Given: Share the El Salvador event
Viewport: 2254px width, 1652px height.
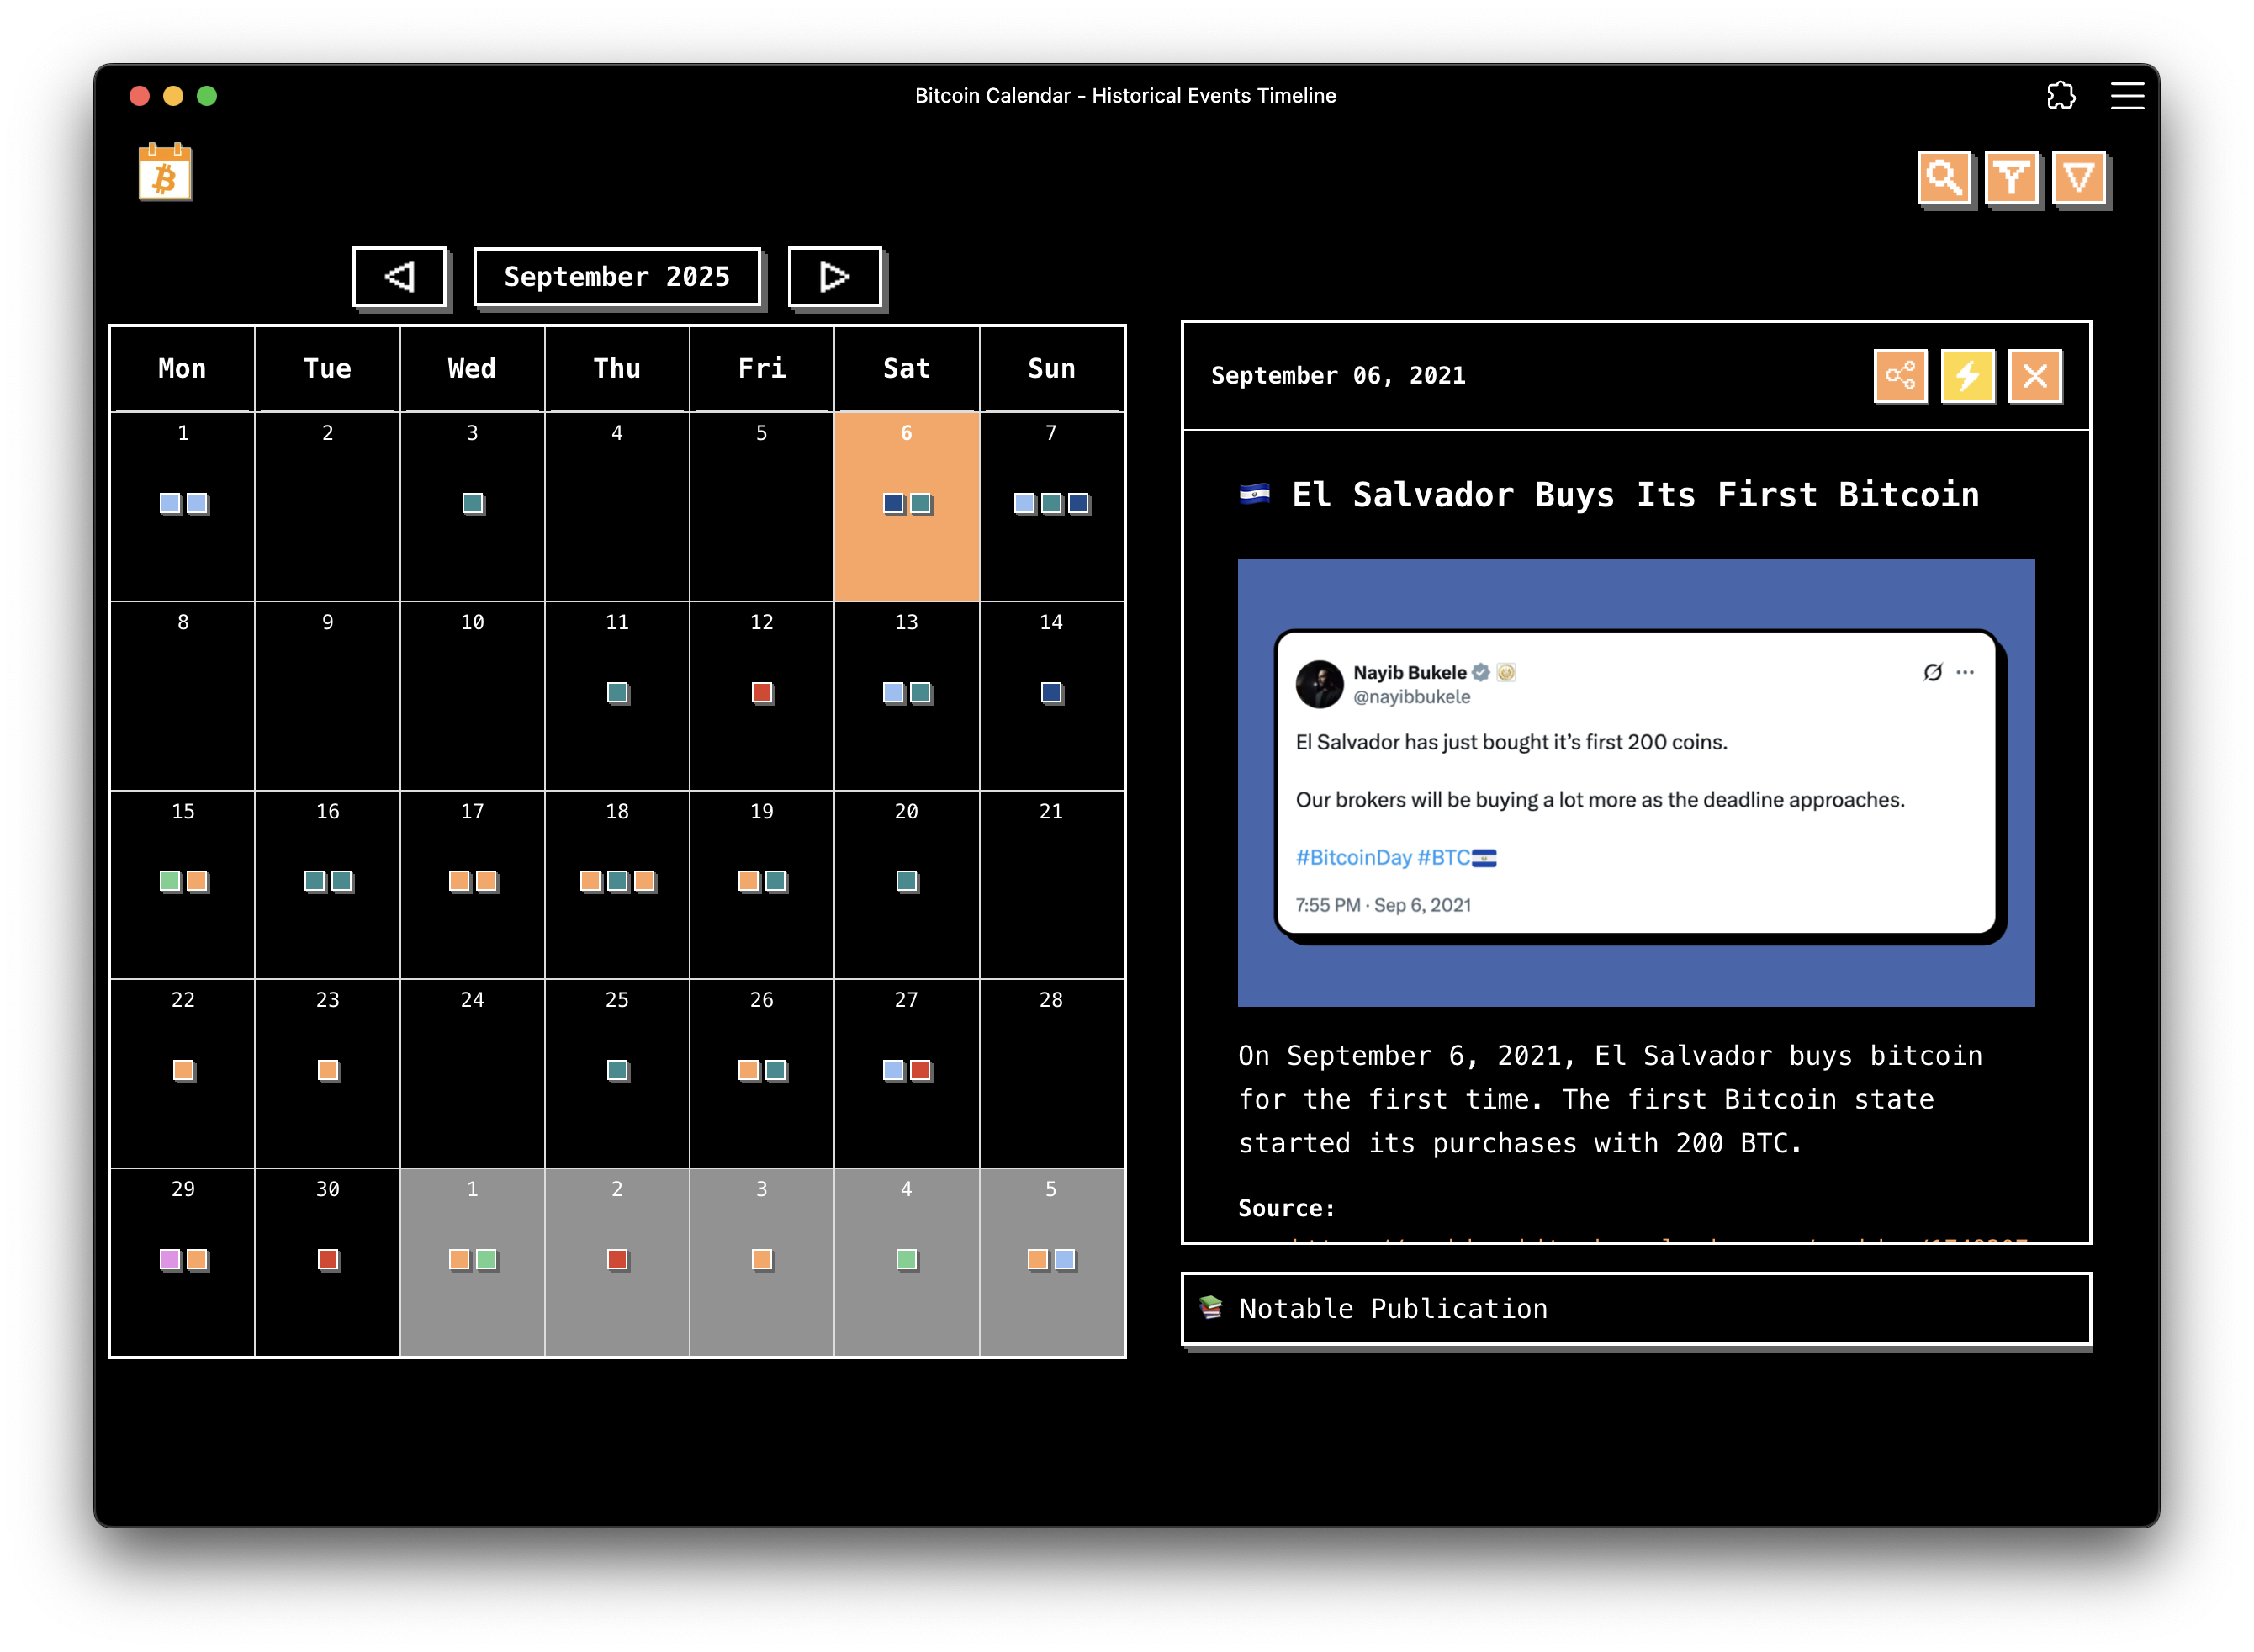Looking at the screenshot, I should click(1900, 376).
